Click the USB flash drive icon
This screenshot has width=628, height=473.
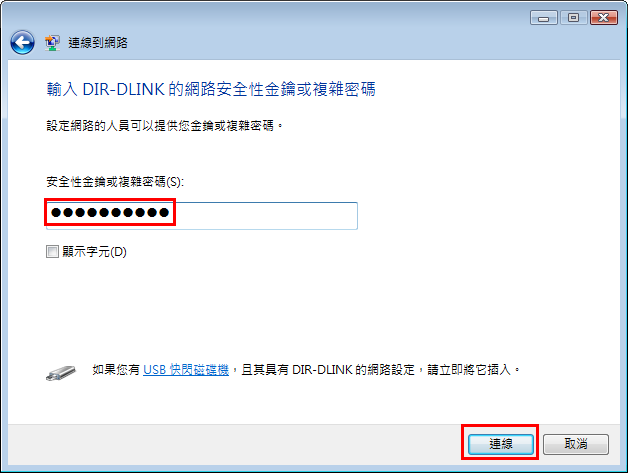[61, 373]
